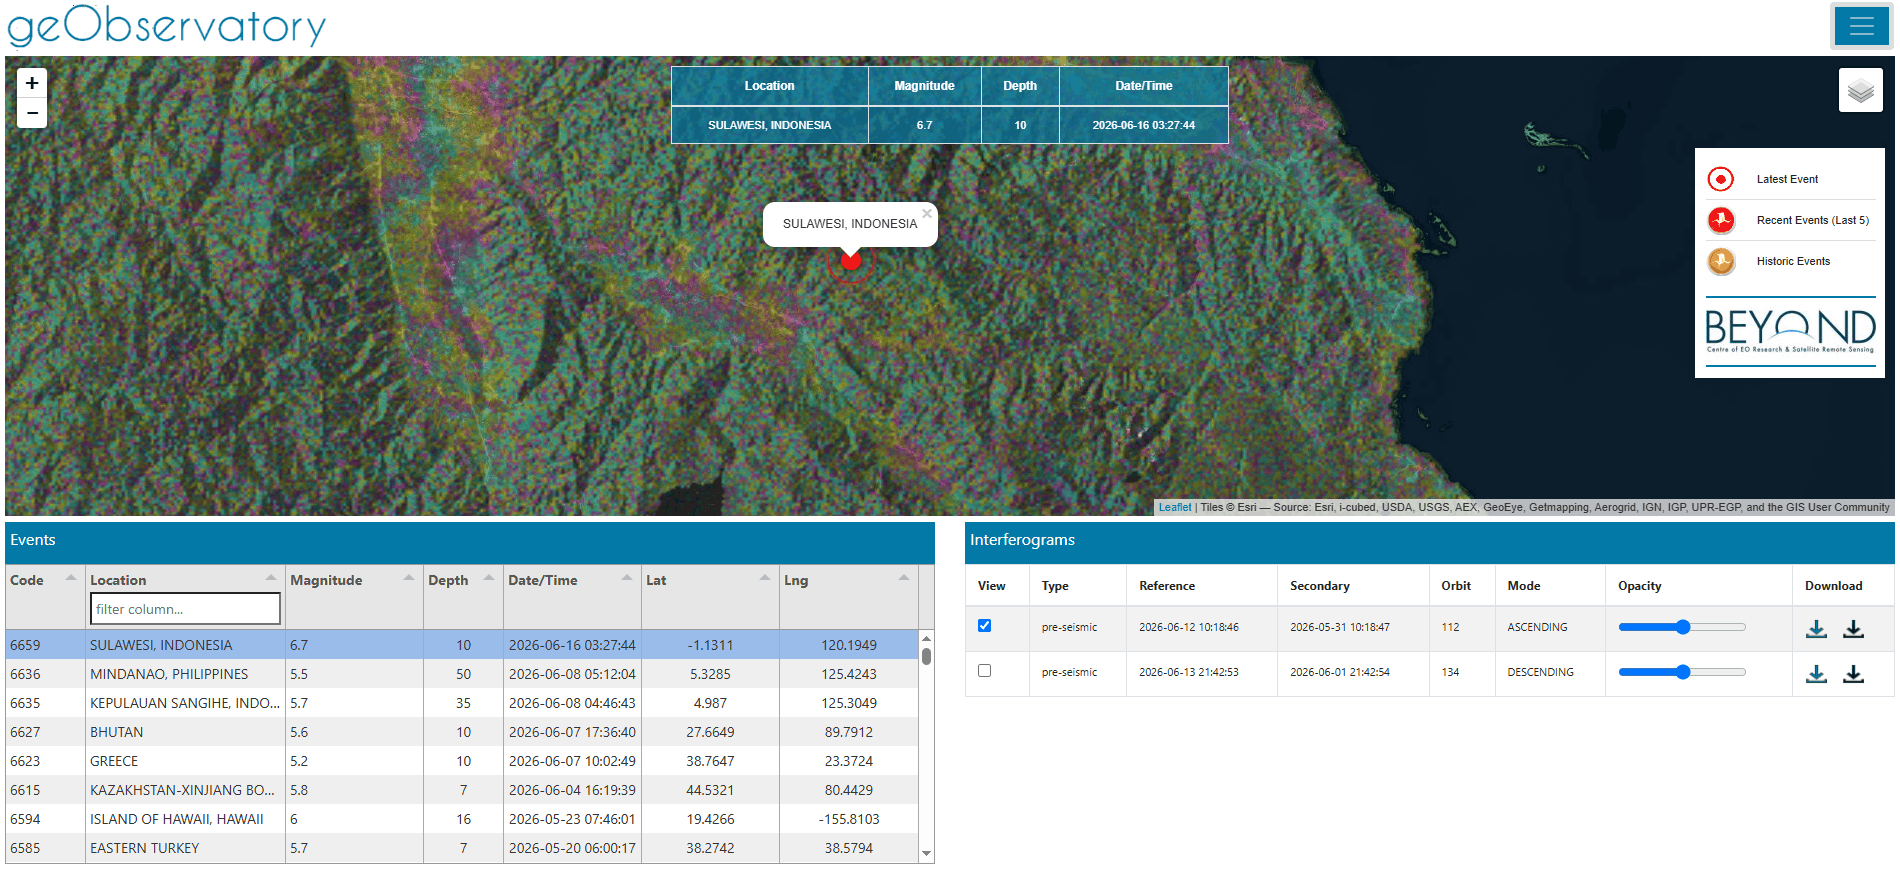Click latitude value 27.6649
This screenshot has height=880, width=1900.
point(710,732)
